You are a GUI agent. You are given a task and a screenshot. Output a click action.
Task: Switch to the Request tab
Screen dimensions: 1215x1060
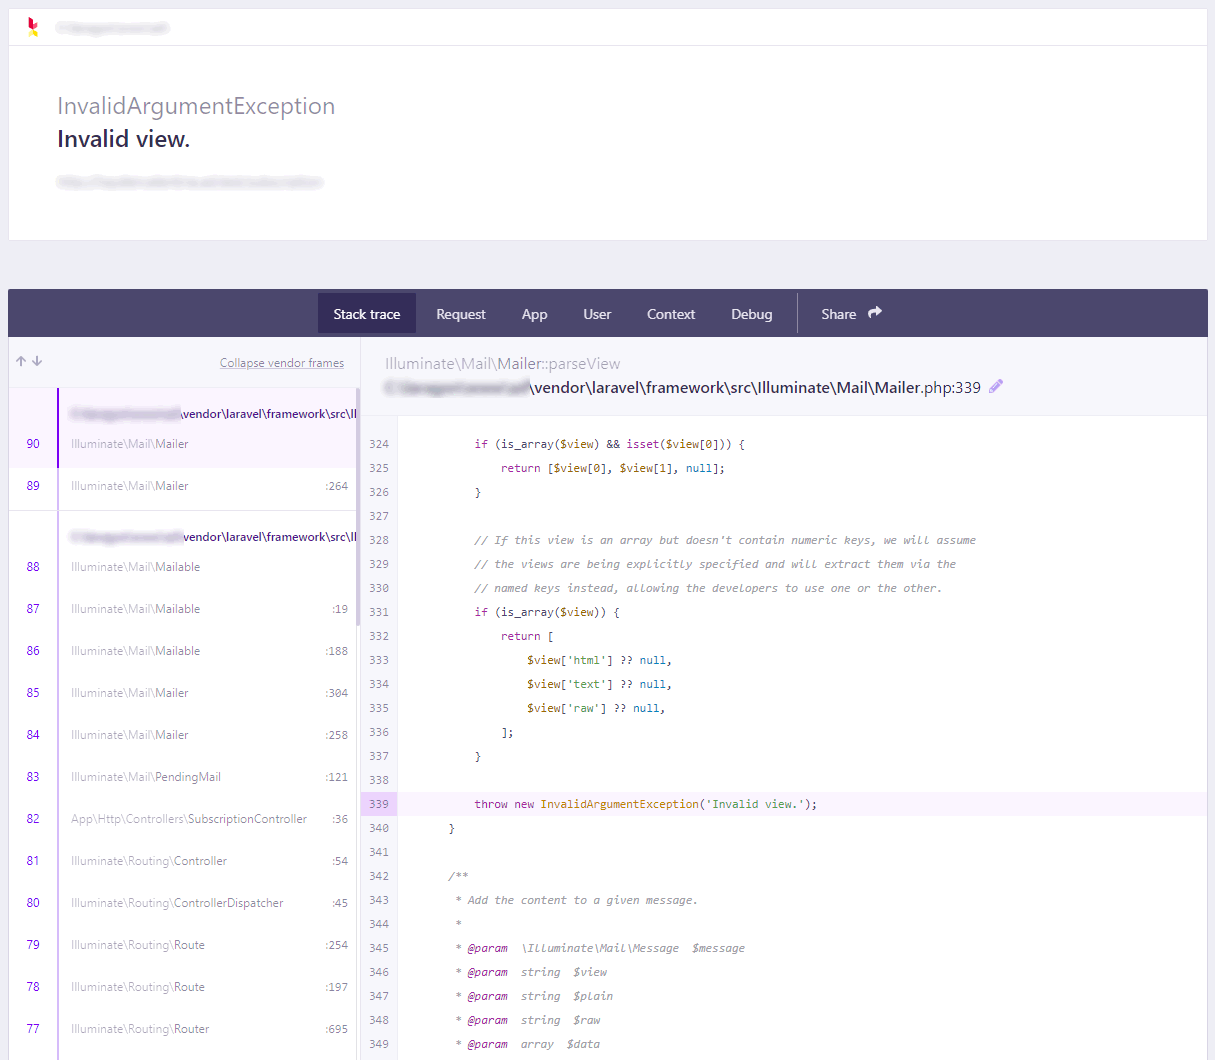pos(461,314)
